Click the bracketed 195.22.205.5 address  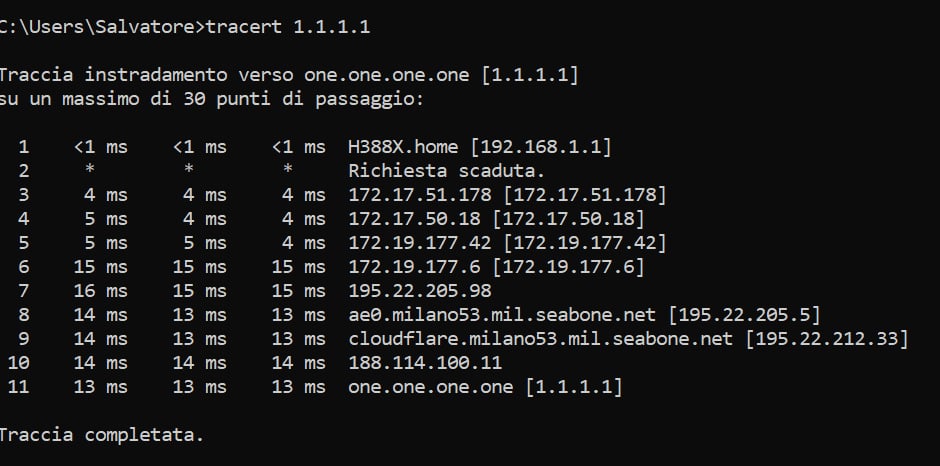click(x=744, y=315)
